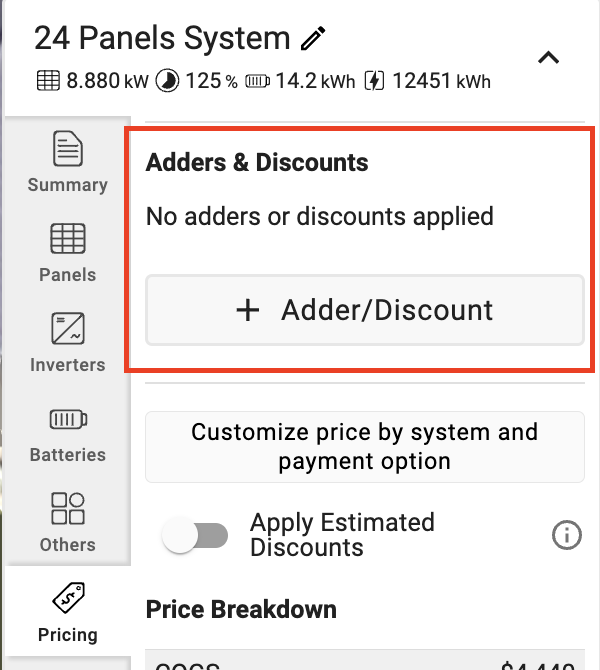Toggle the Apply Estimated Discounts switch
Screen dimensions: 600x670
coord(195,535)
